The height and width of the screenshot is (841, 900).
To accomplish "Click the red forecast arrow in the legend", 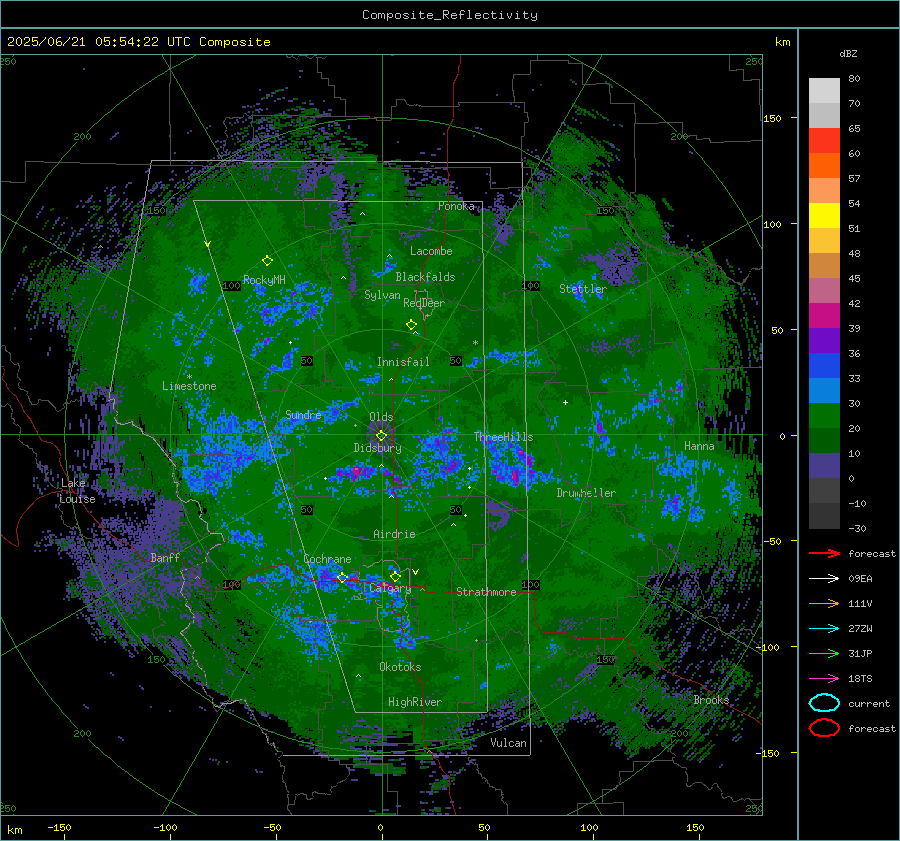I will tap(824, 553).
